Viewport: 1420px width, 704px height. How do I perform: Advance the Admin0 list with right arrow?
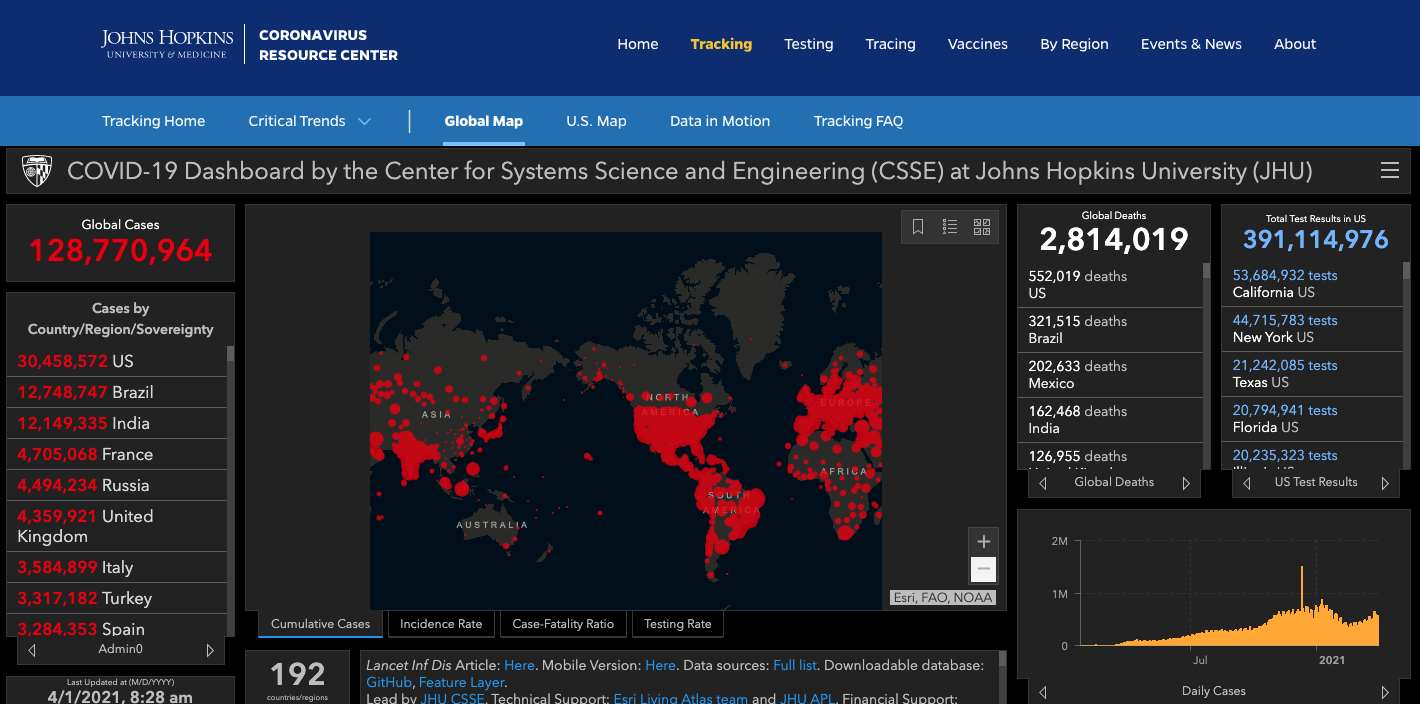coord(210,650)
